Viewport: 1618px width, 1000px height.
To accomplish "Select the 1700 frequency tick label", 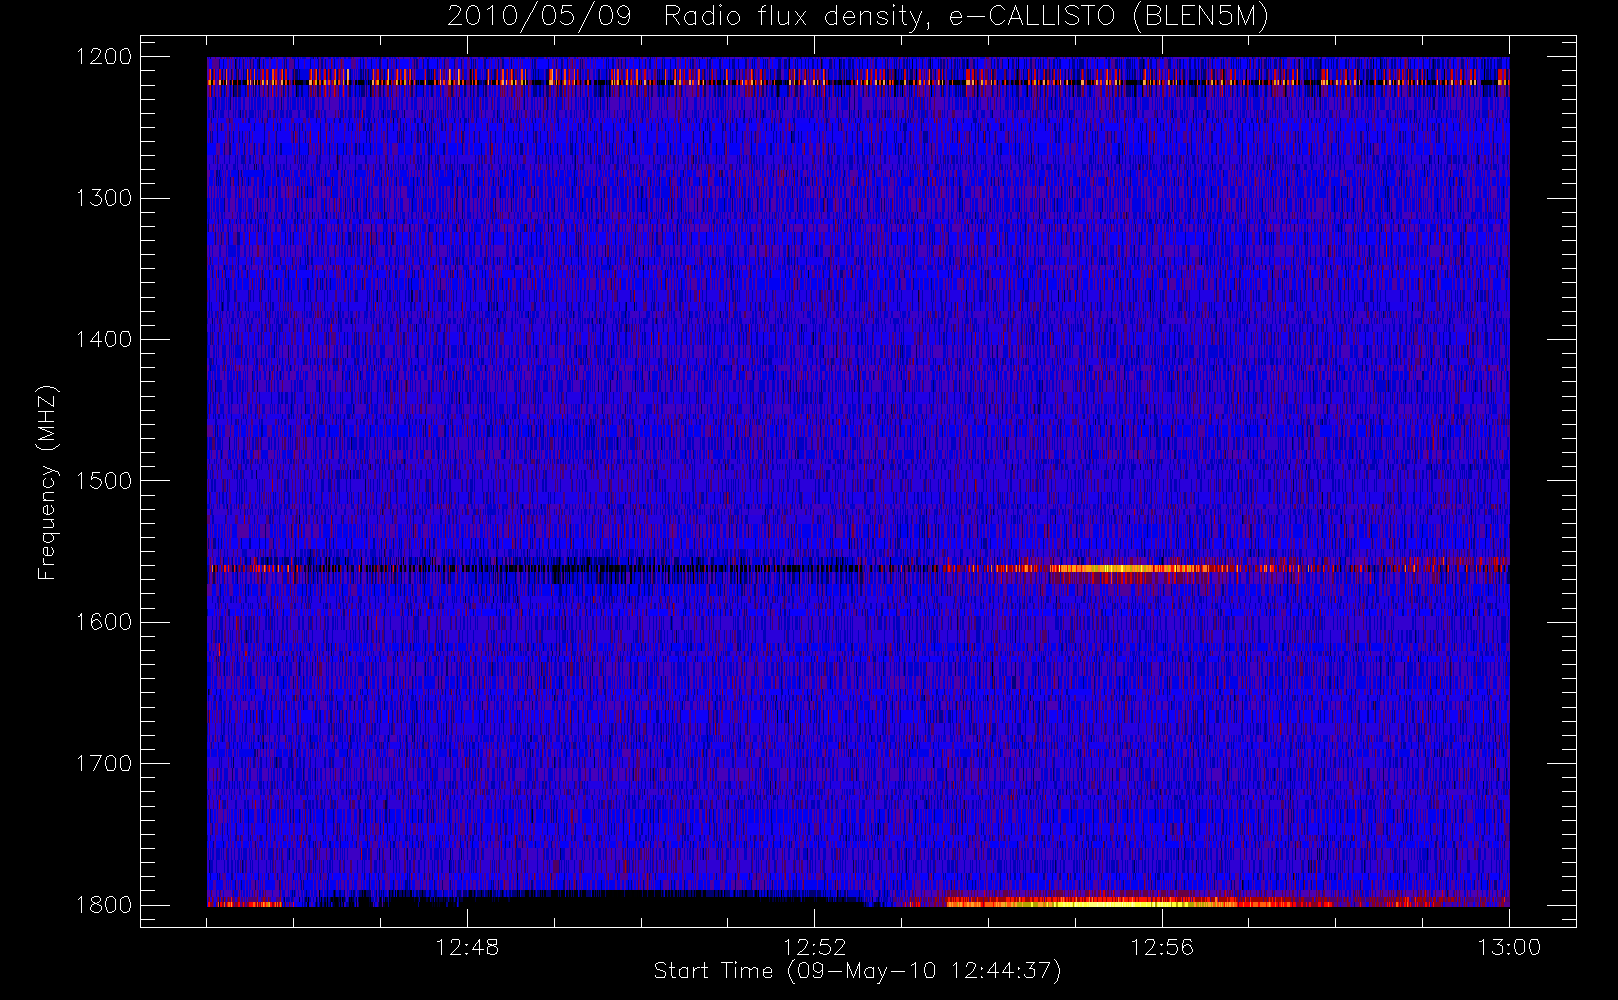I will 104,763.
